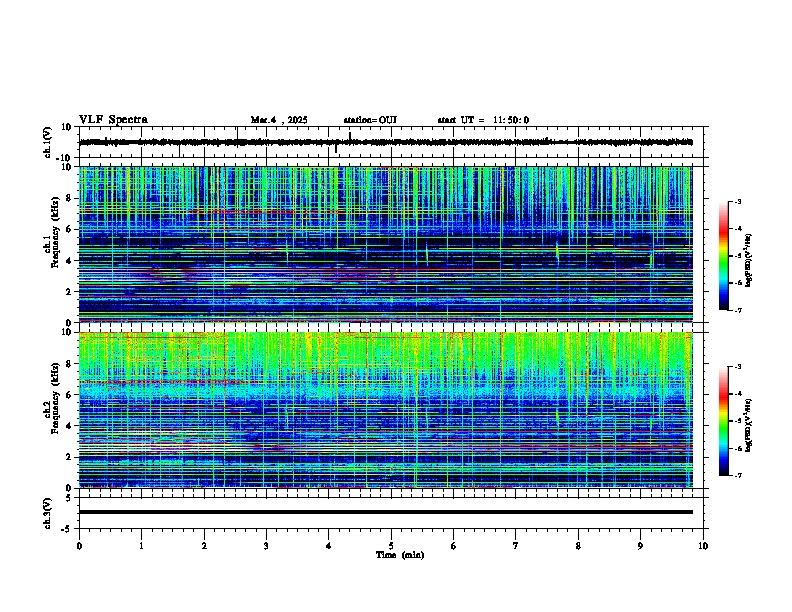Click the "-3" label on ch.1 color bar
Viewport: 792px width, 612px height.
pyautogui.click(x=738, y=201)
